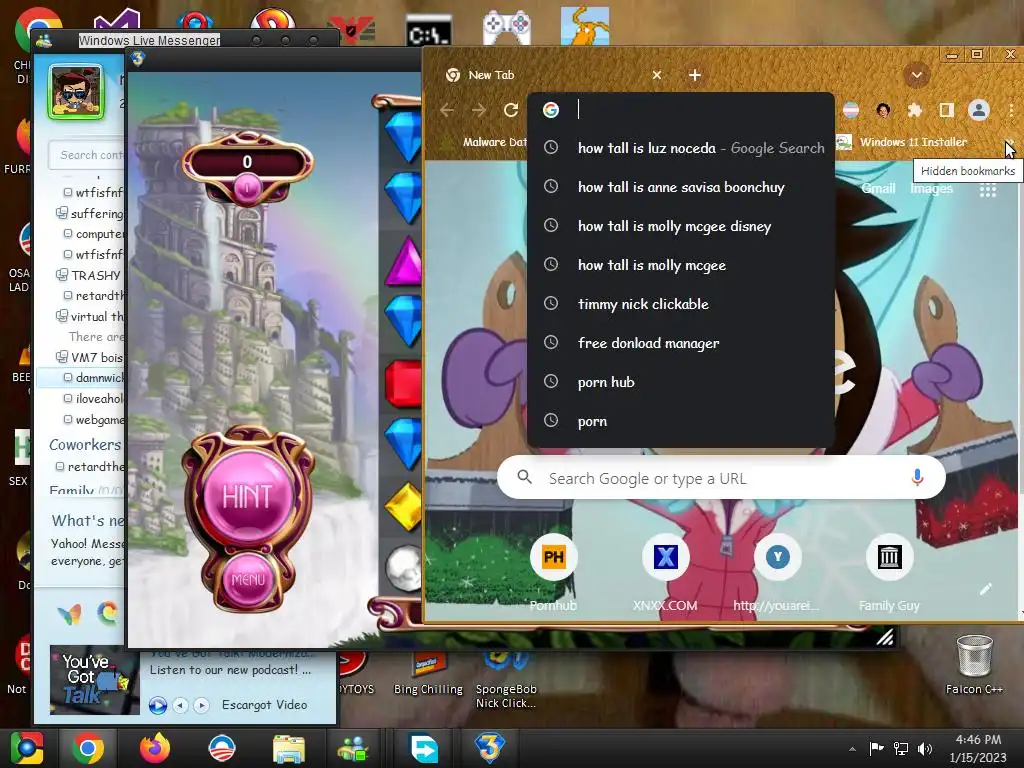
Task: Open the Google apps grid
Action: tap(987, 189)
